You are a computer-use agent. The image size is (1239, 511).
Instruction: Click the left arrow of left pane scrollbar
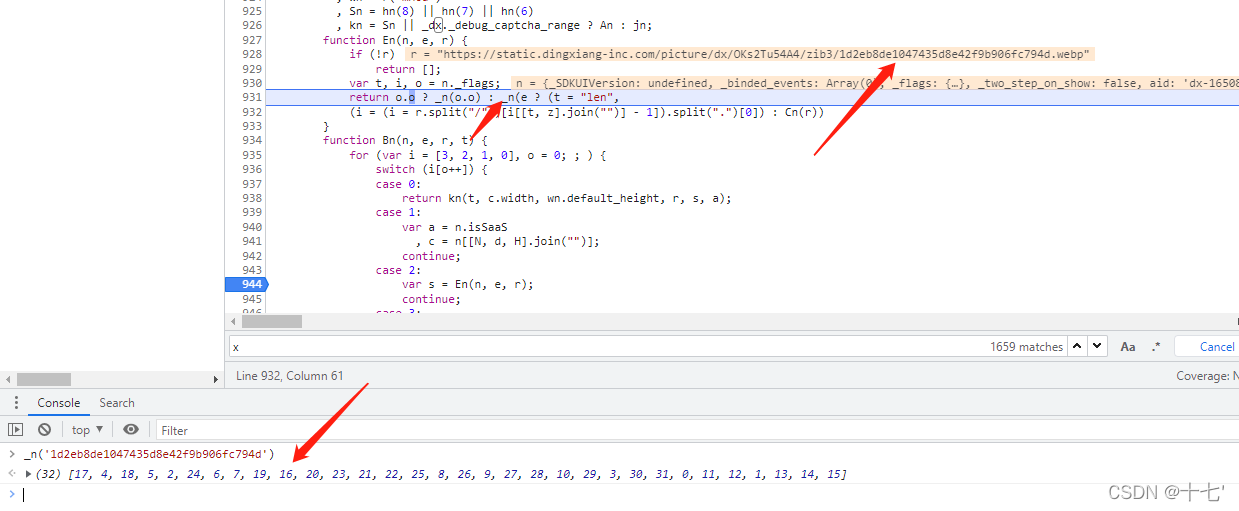click(8, 379)
